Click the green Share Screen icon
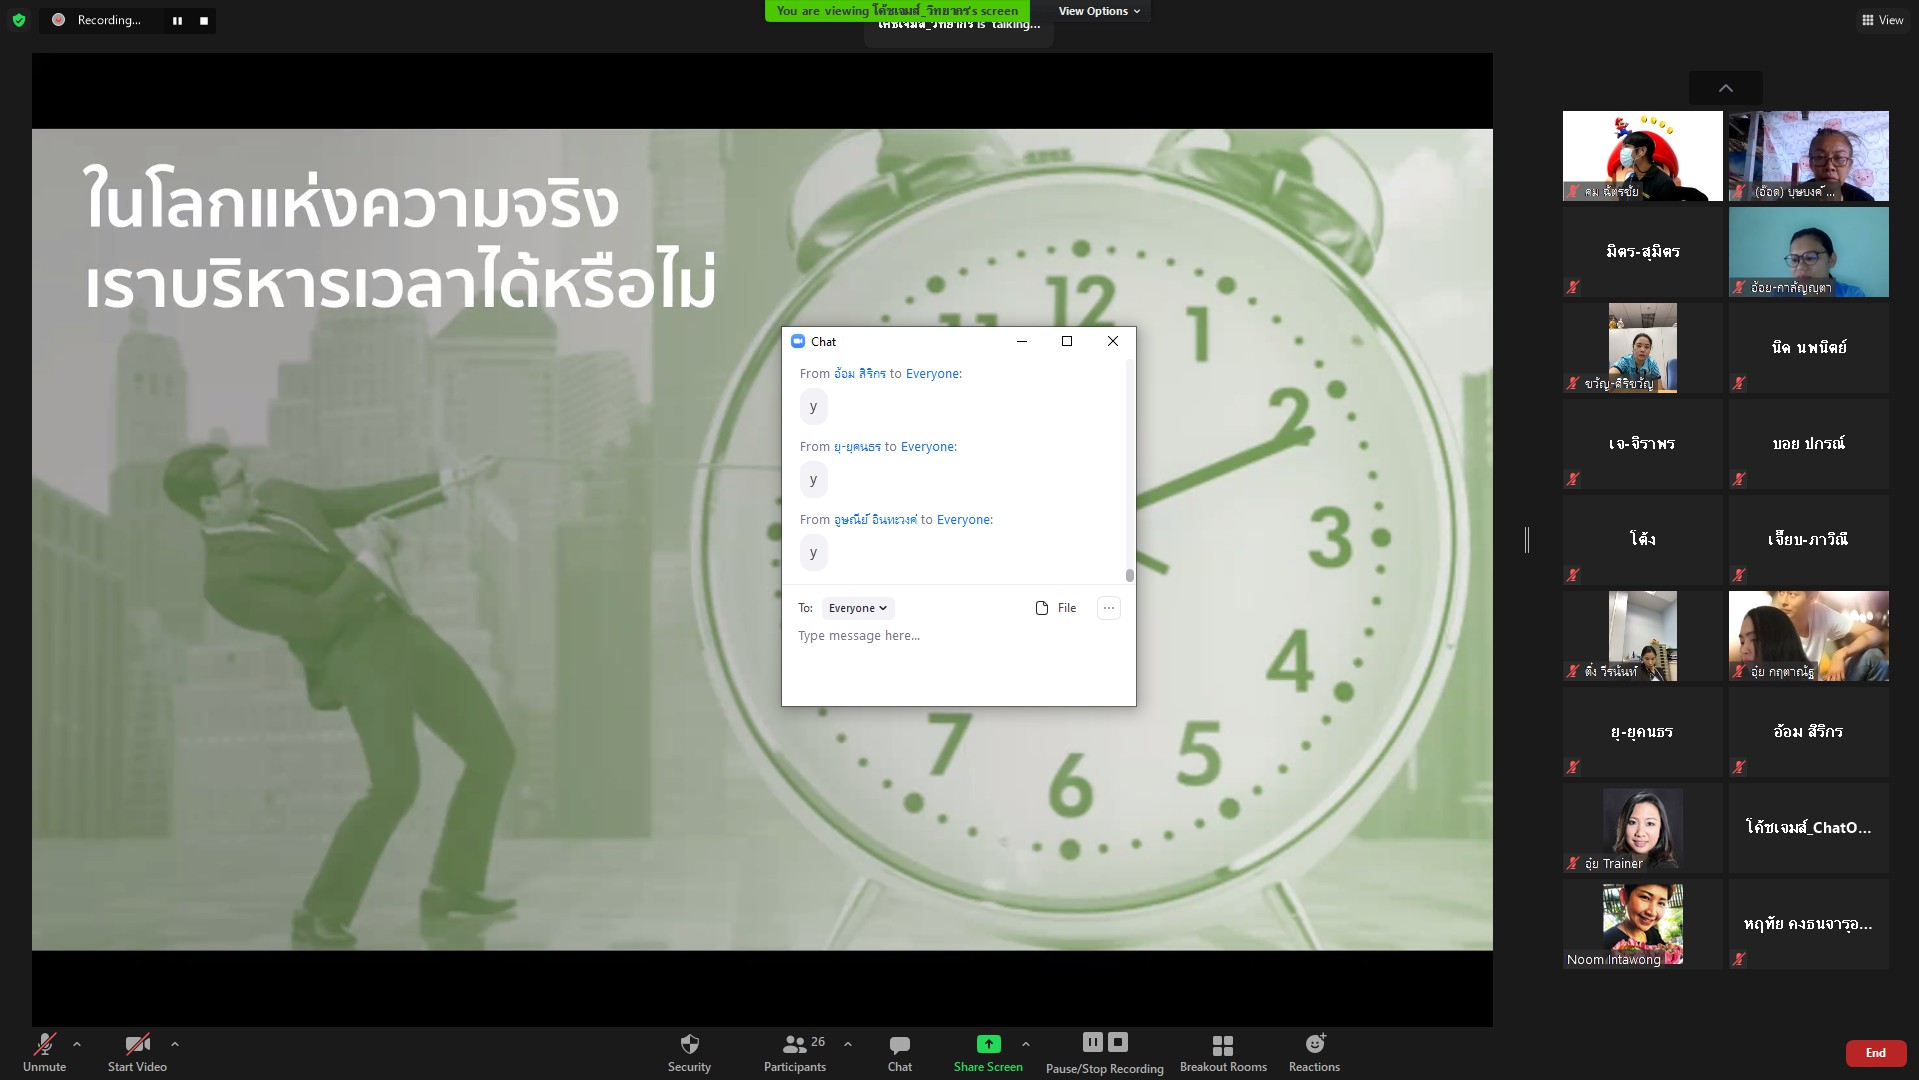Screen dimensions: 1919x1080 tap(988, 1044)
